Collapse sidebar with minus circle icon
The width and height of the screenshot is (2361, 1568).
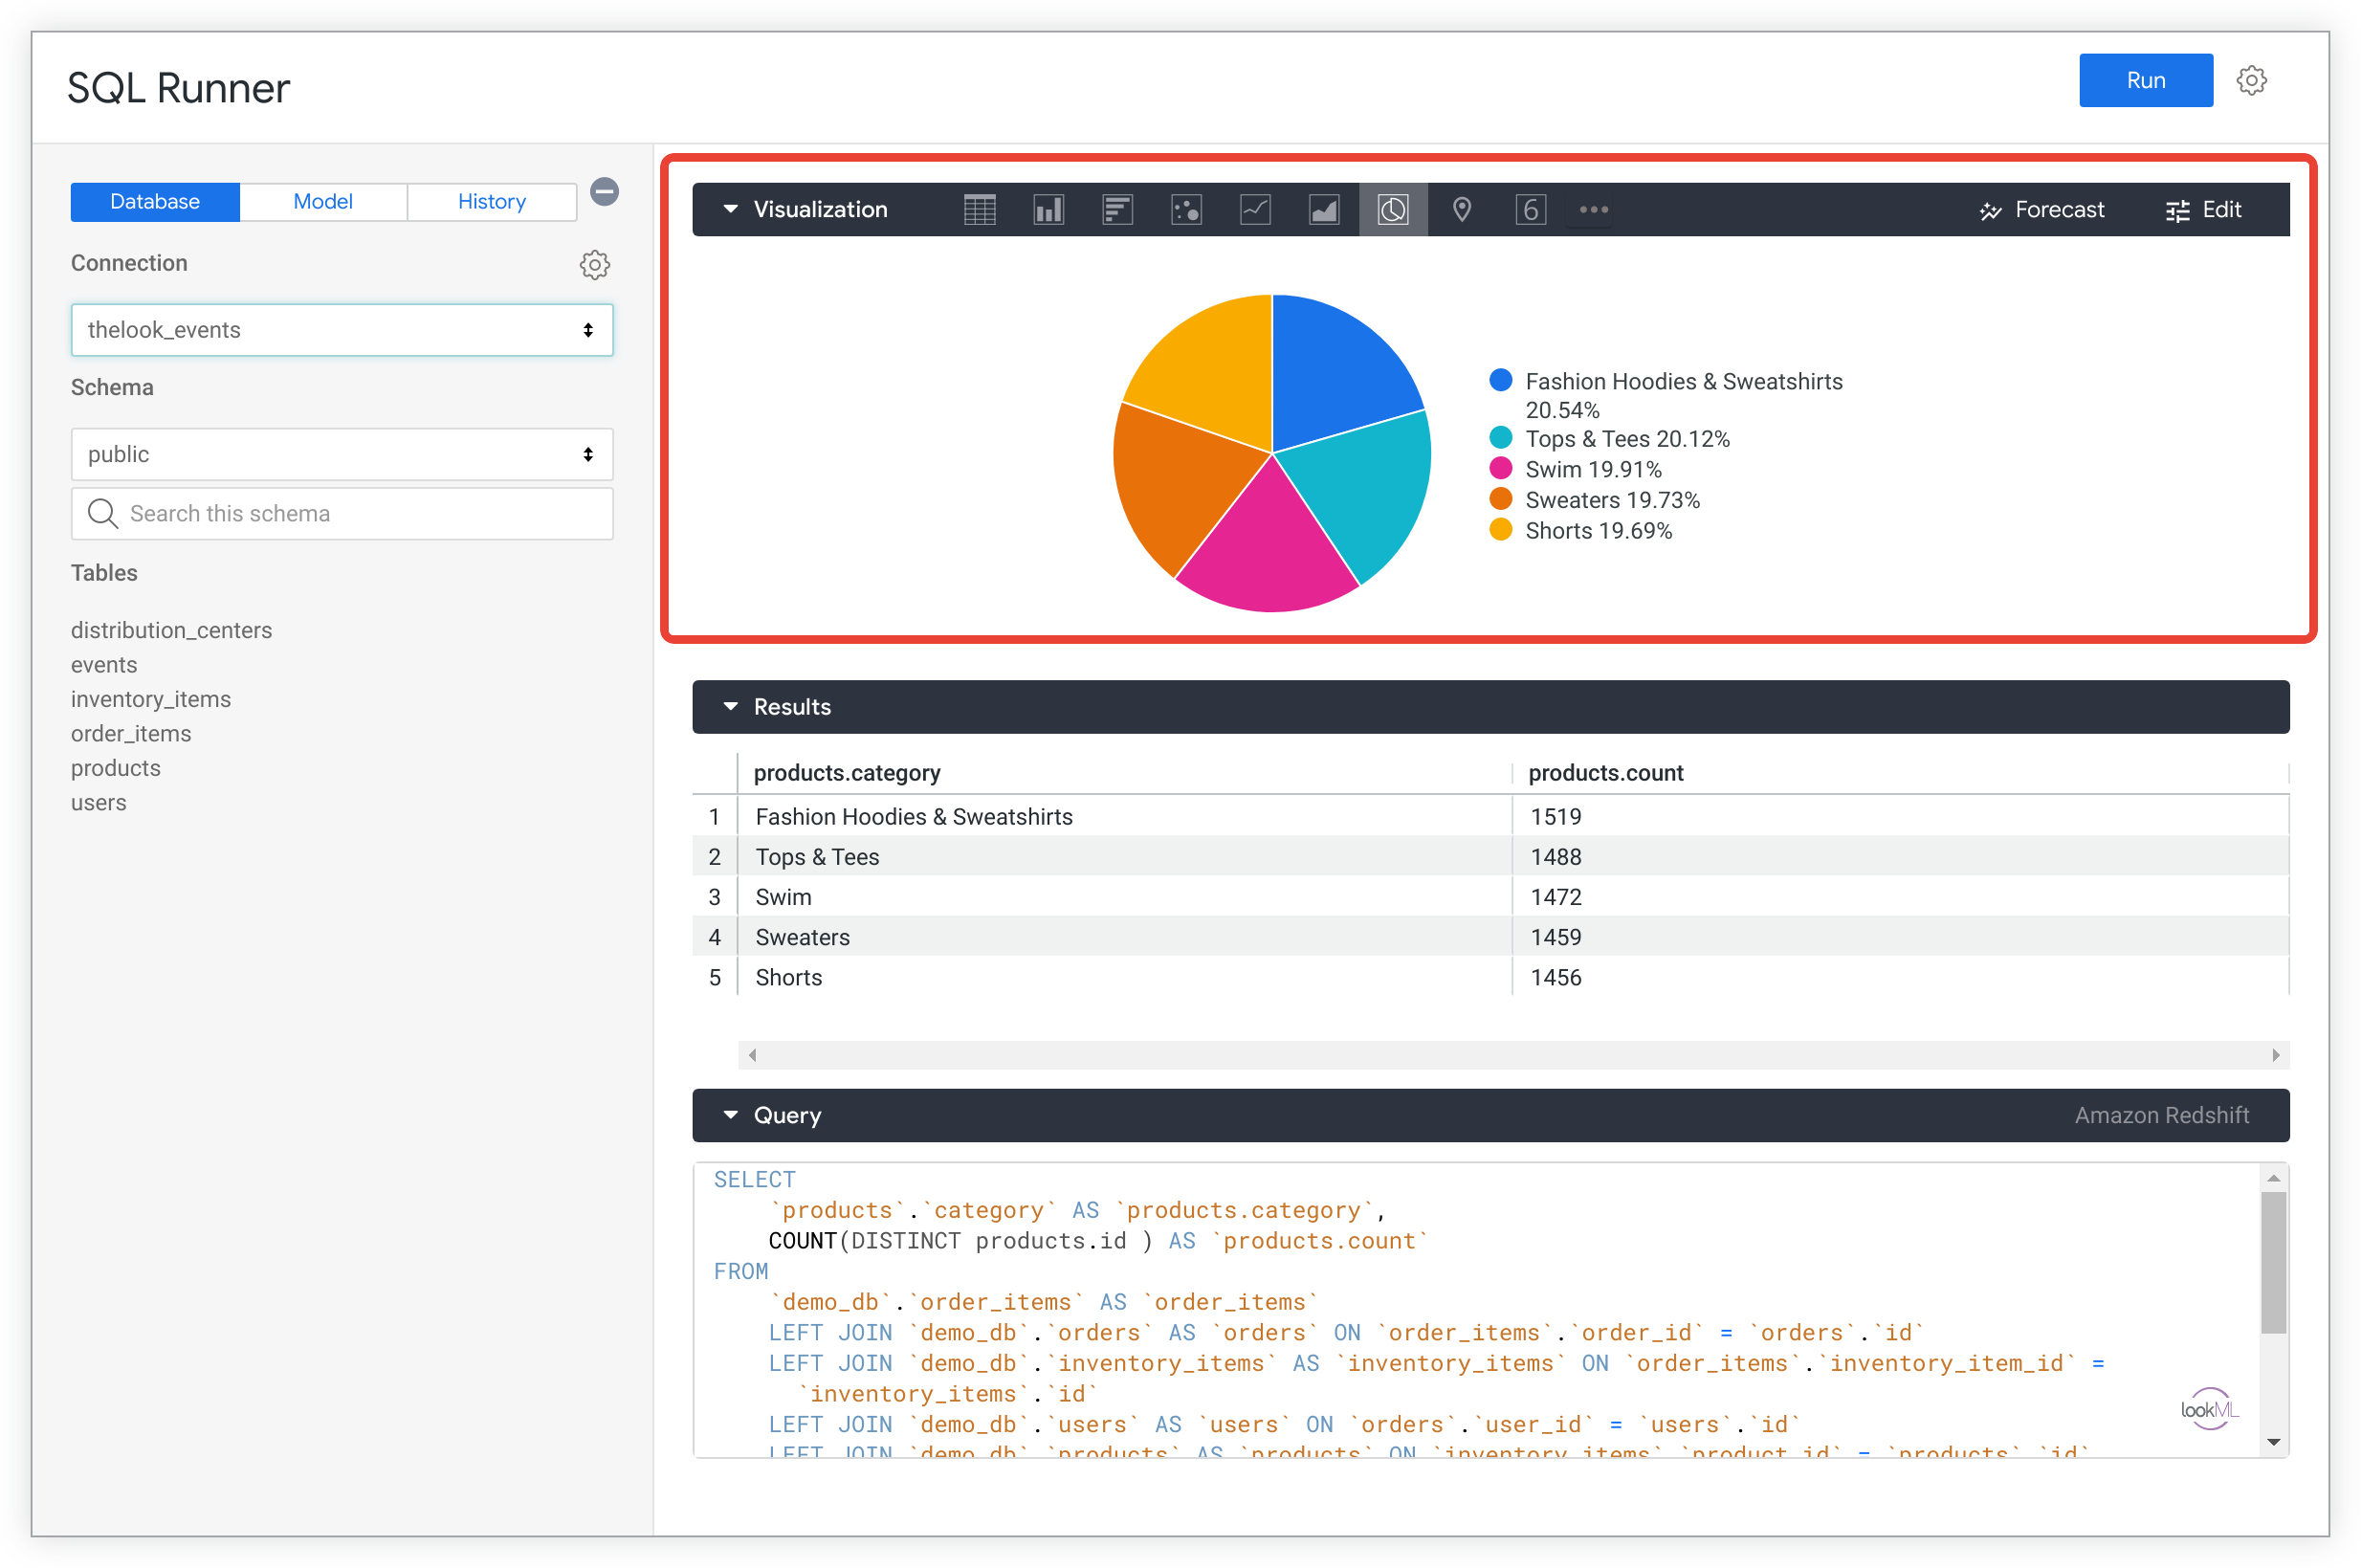[604, 191]
